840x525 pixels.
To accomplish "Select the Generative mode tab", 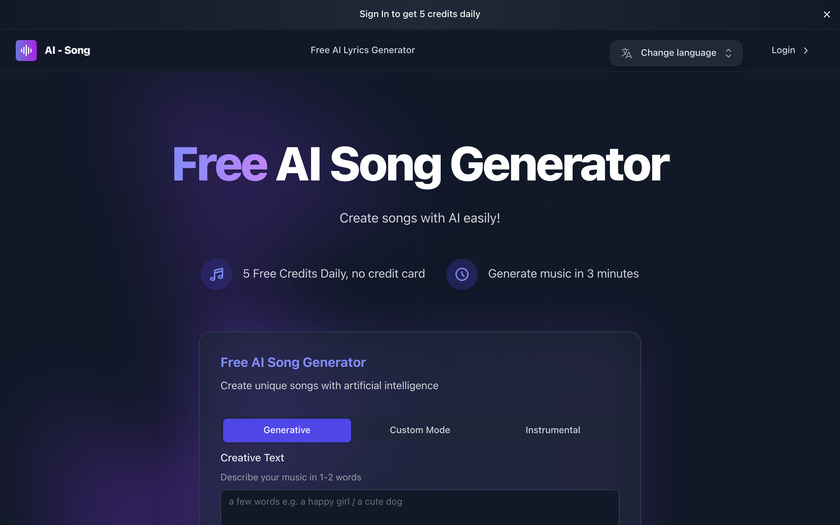I will coord(287,430).
